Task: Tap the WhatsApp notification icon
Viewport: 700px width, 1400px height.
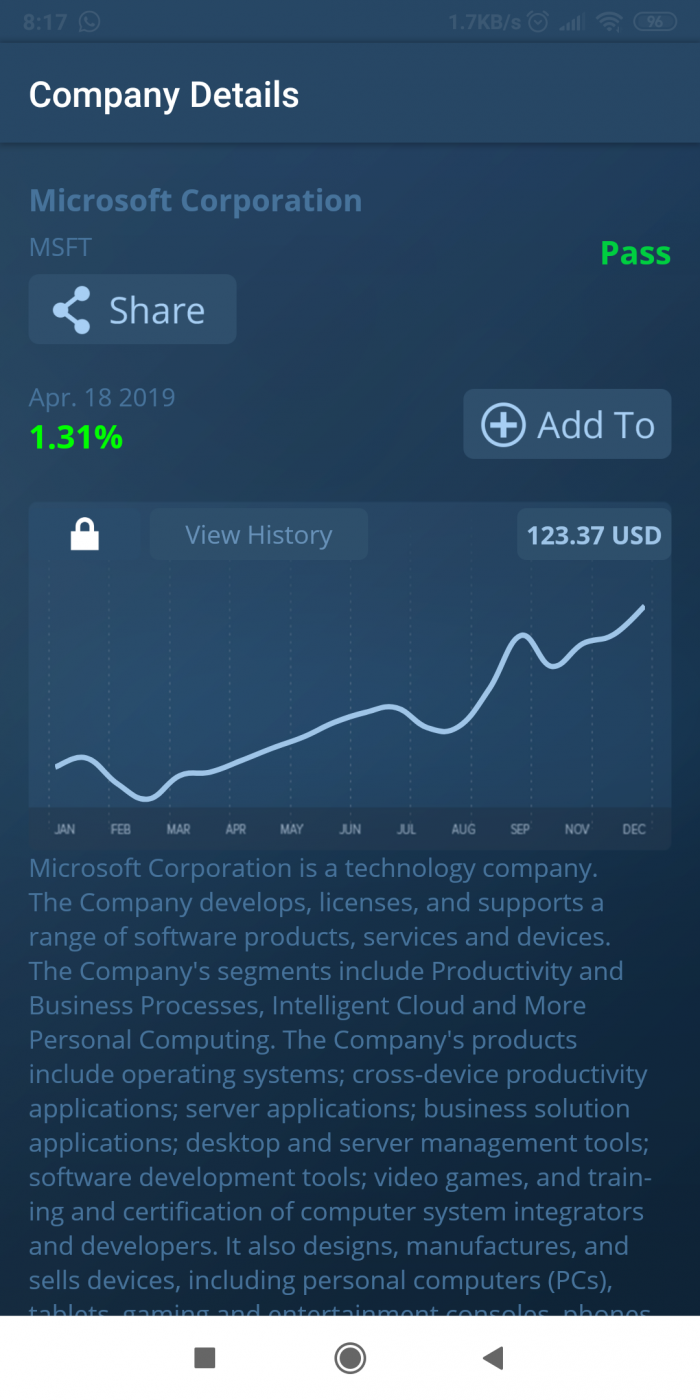Action: (x=90, y=21)
